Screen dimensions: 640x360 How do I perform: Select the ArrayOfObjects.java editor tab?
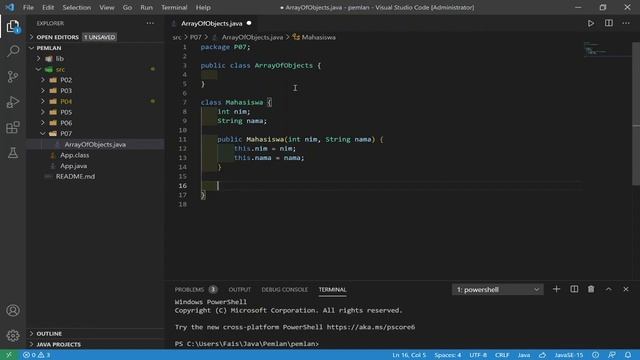(x=211, y=24)
